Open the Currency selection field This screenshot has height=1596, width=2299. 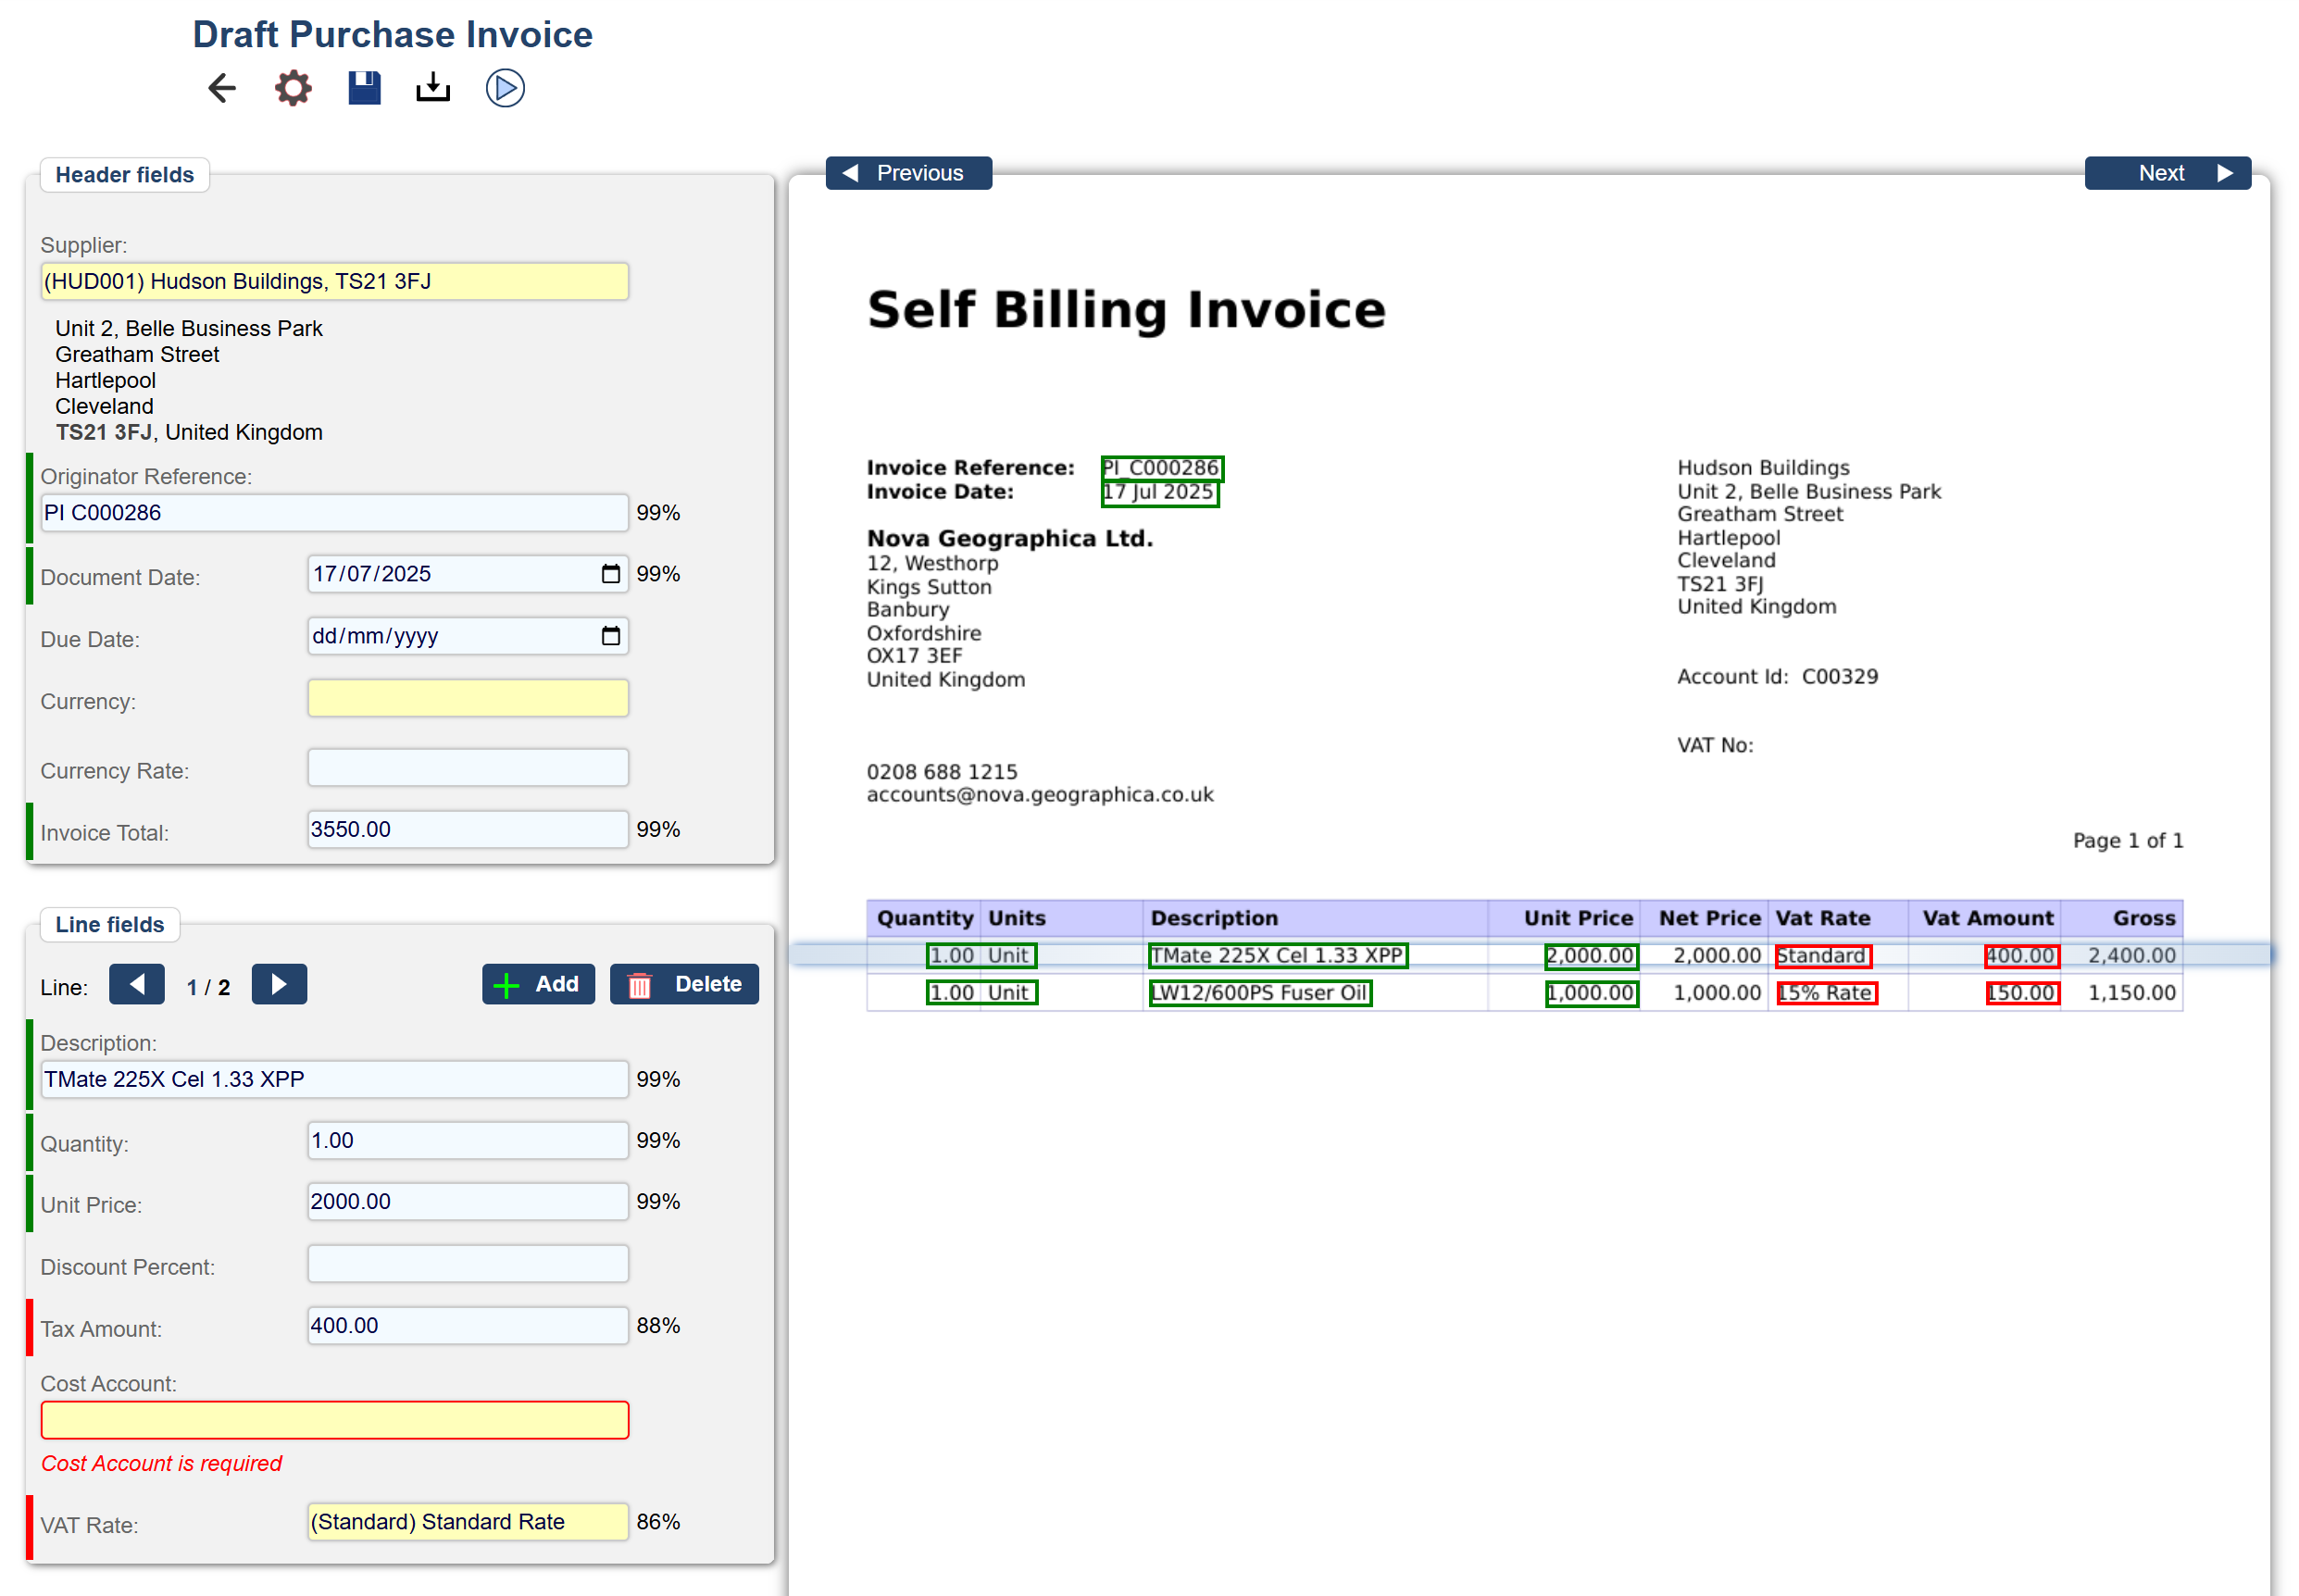point(467,698)
